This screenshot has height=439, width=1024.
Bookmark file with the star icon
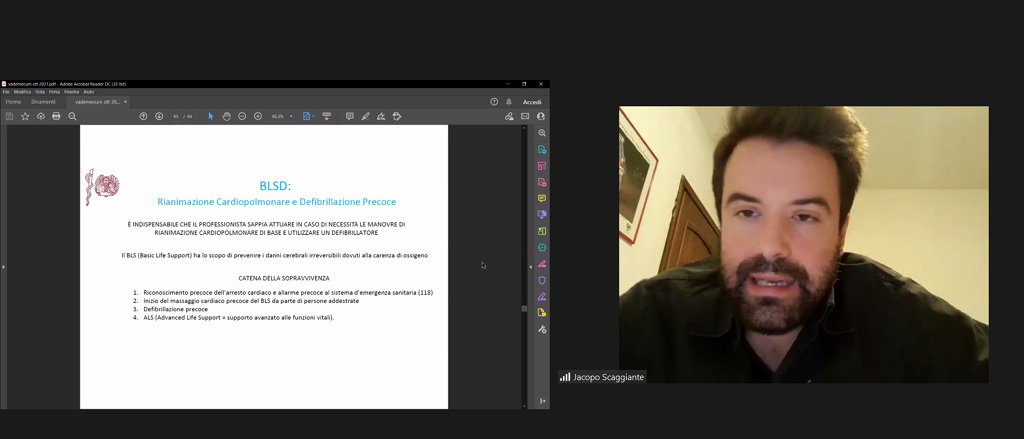25,116
